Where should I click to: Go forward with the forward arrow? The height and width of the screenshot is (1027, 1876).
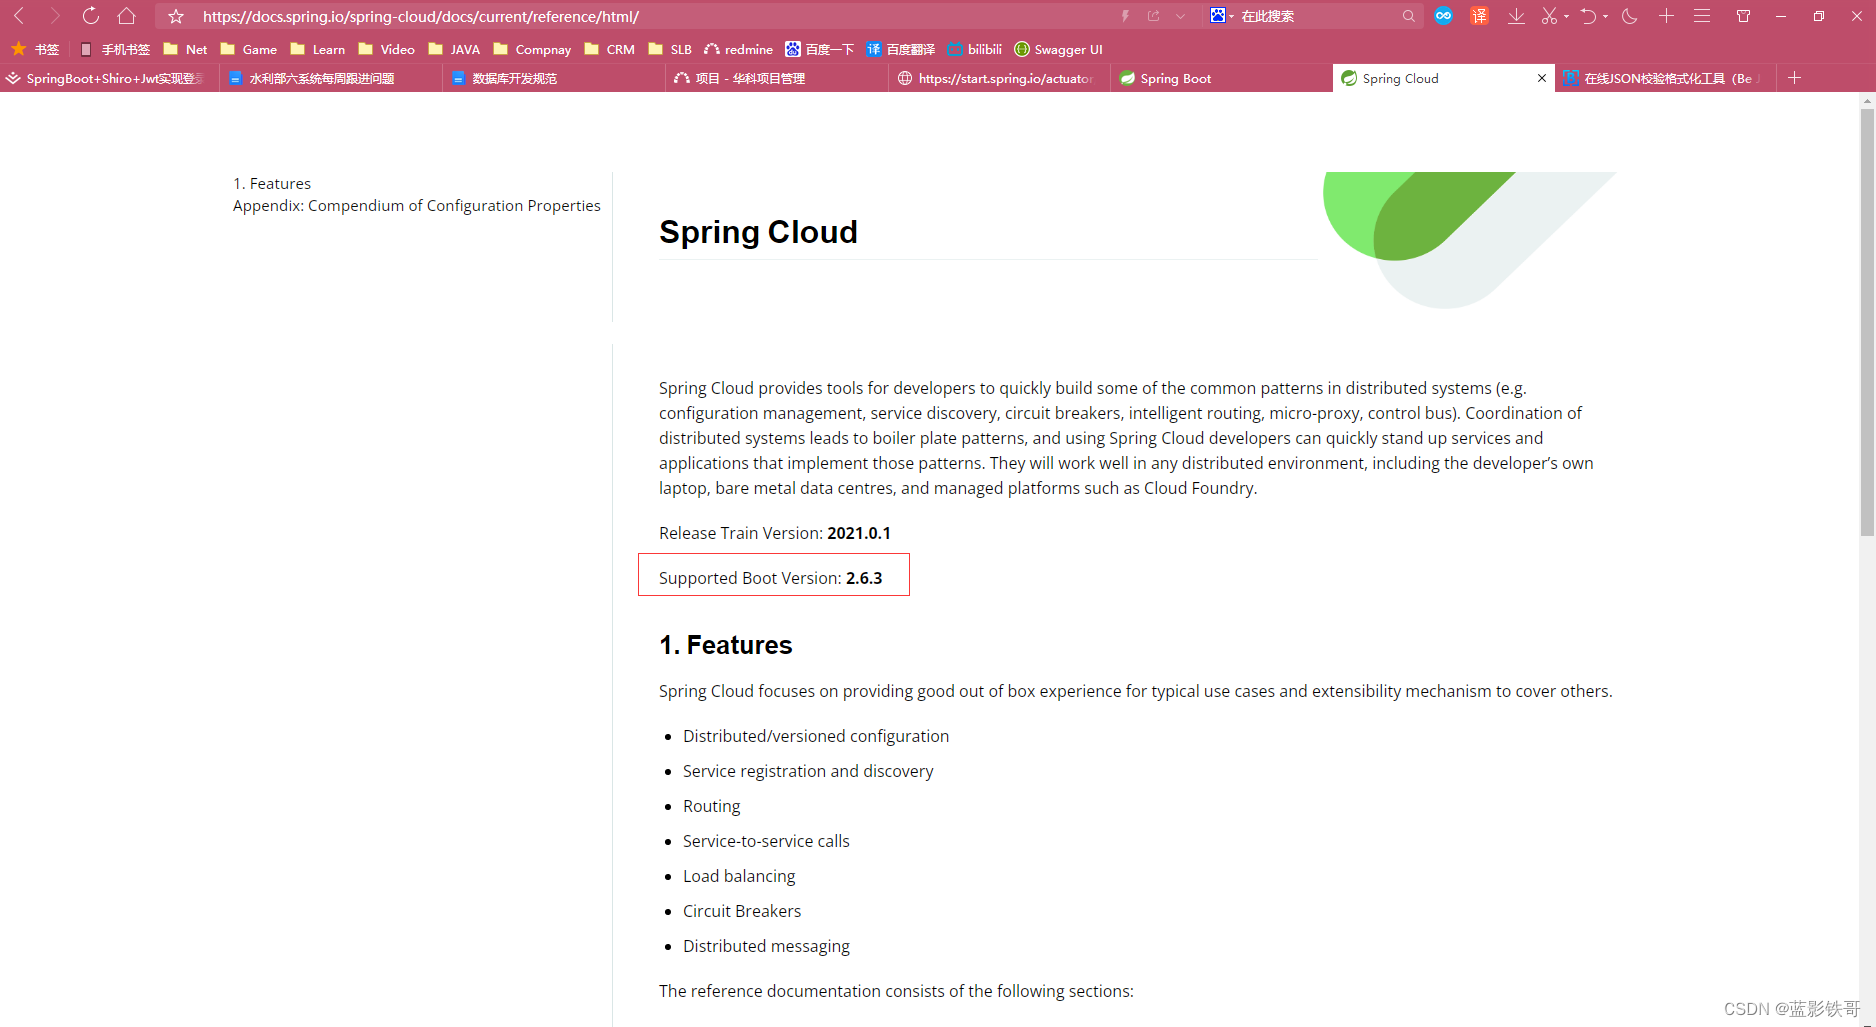pos(55,16)
